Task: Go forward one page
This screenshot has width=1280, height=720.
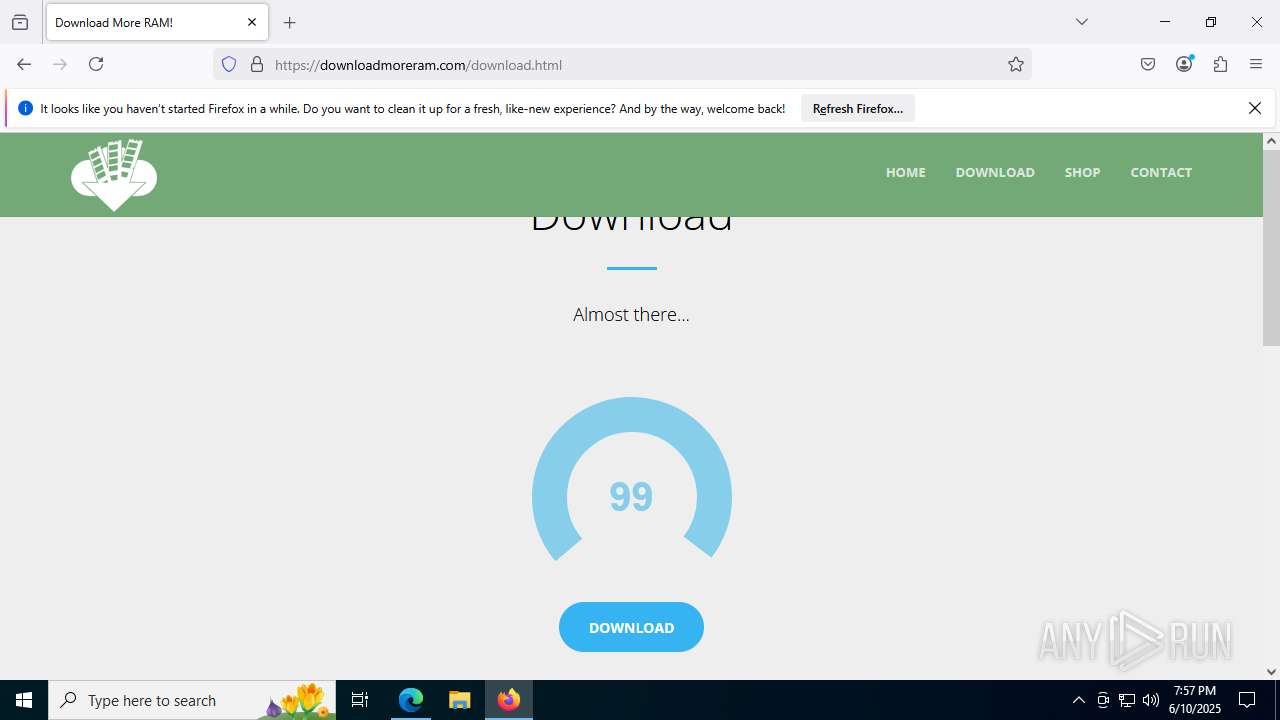Action: [60, 64]
